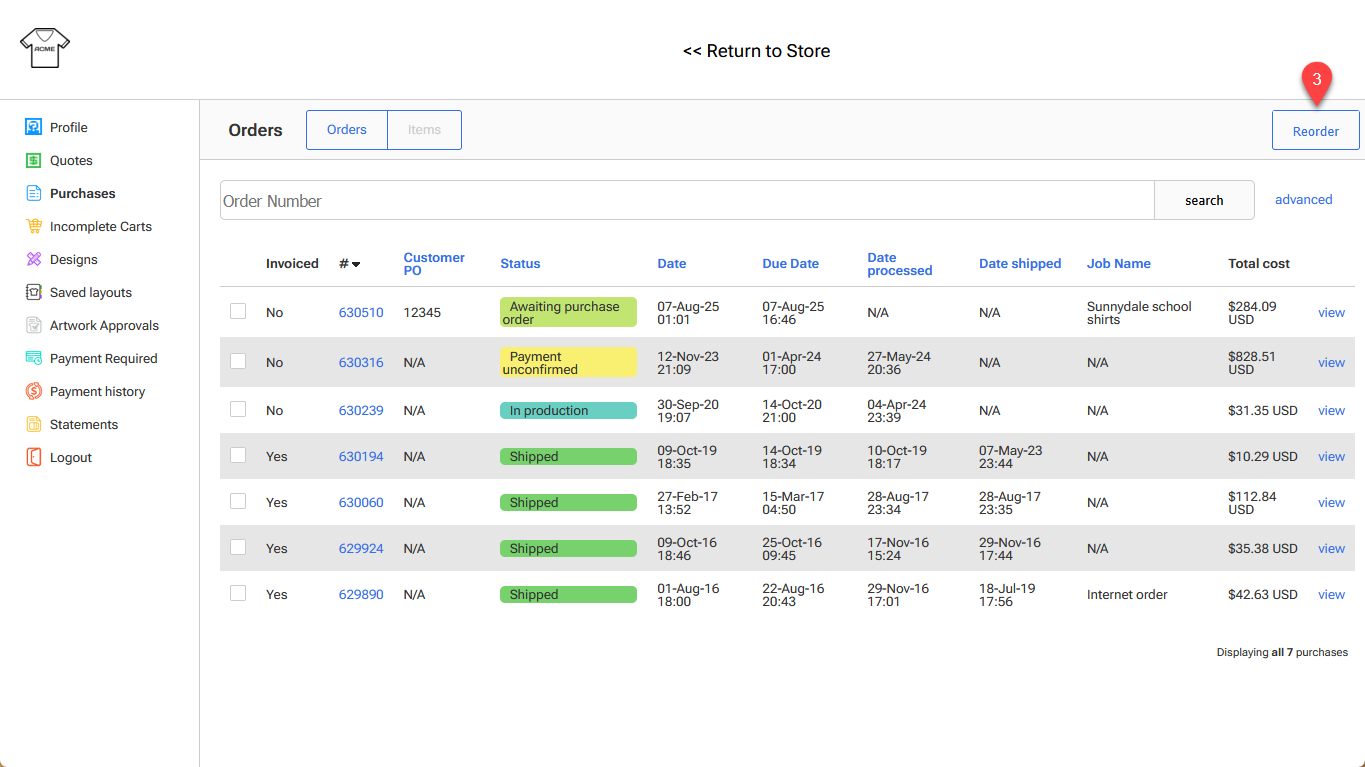Screen dimensions: 1365x767
Task: Sort by order number column arrow
Action: pos(356,264)
